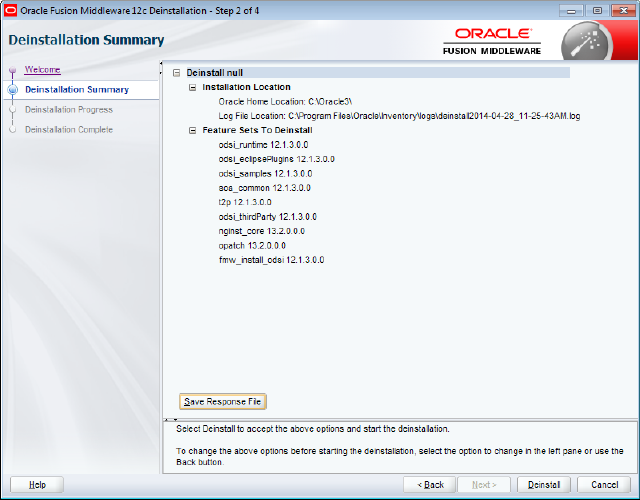The height and width of the screenshot is (500, 640).
Task: Click the disabled Next button
Action: click(484, 485)
